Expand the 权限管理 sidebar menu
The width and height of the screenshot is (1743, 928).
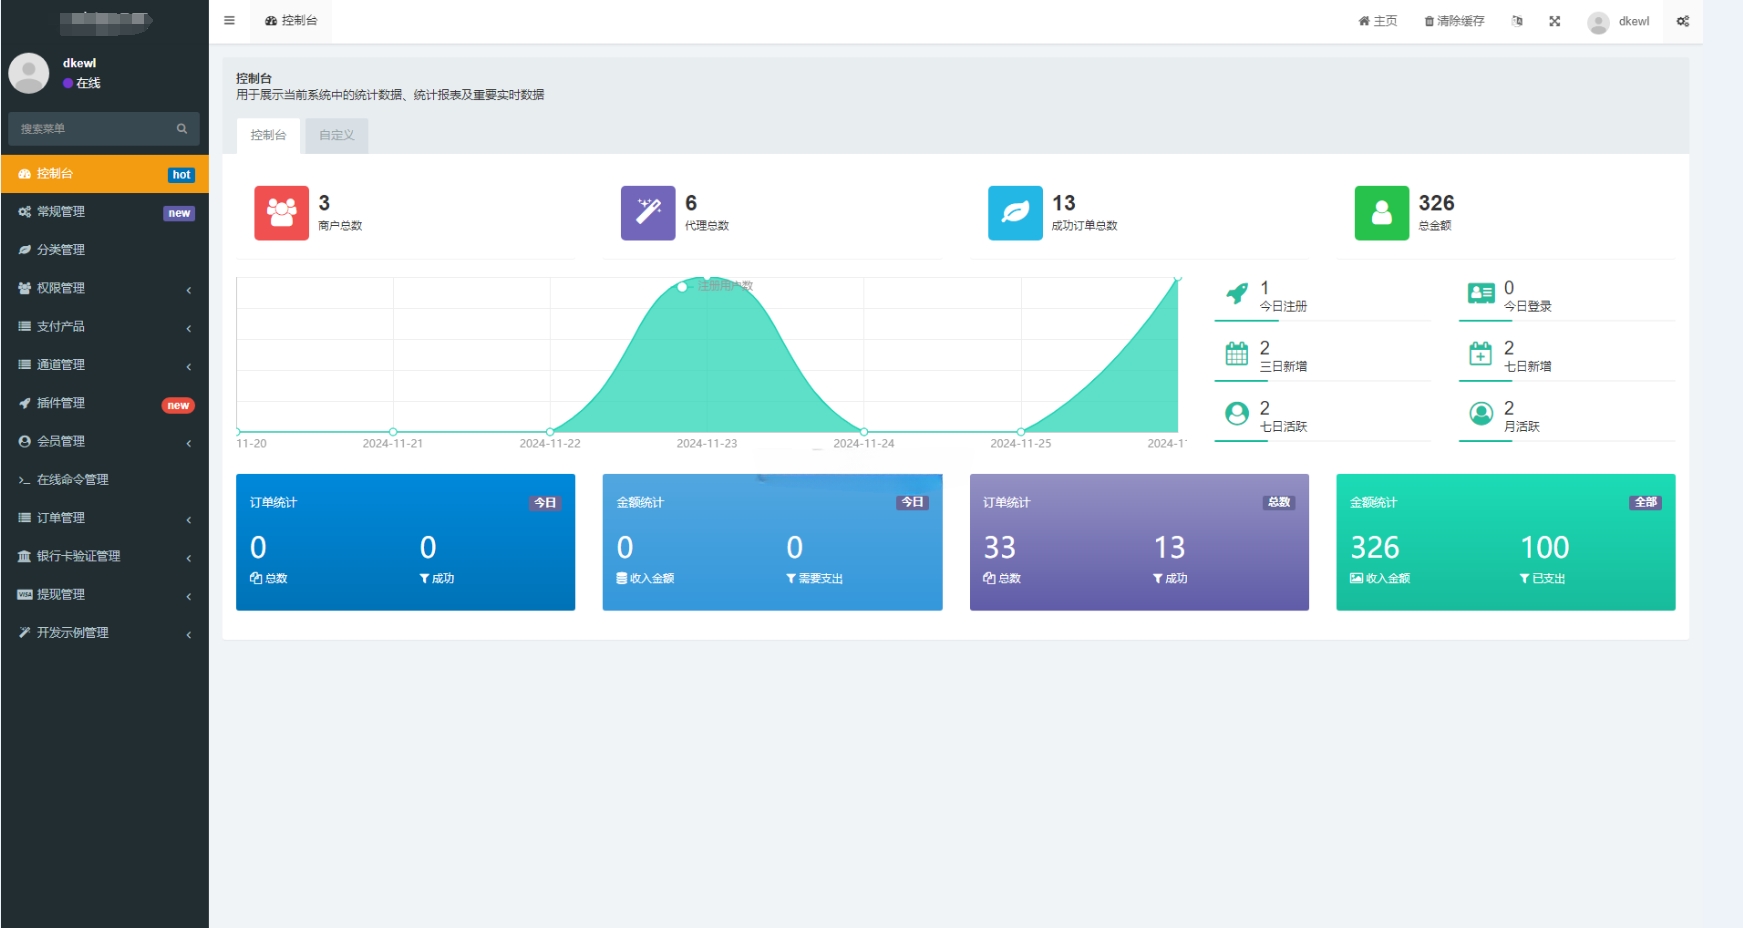[104, 288]
